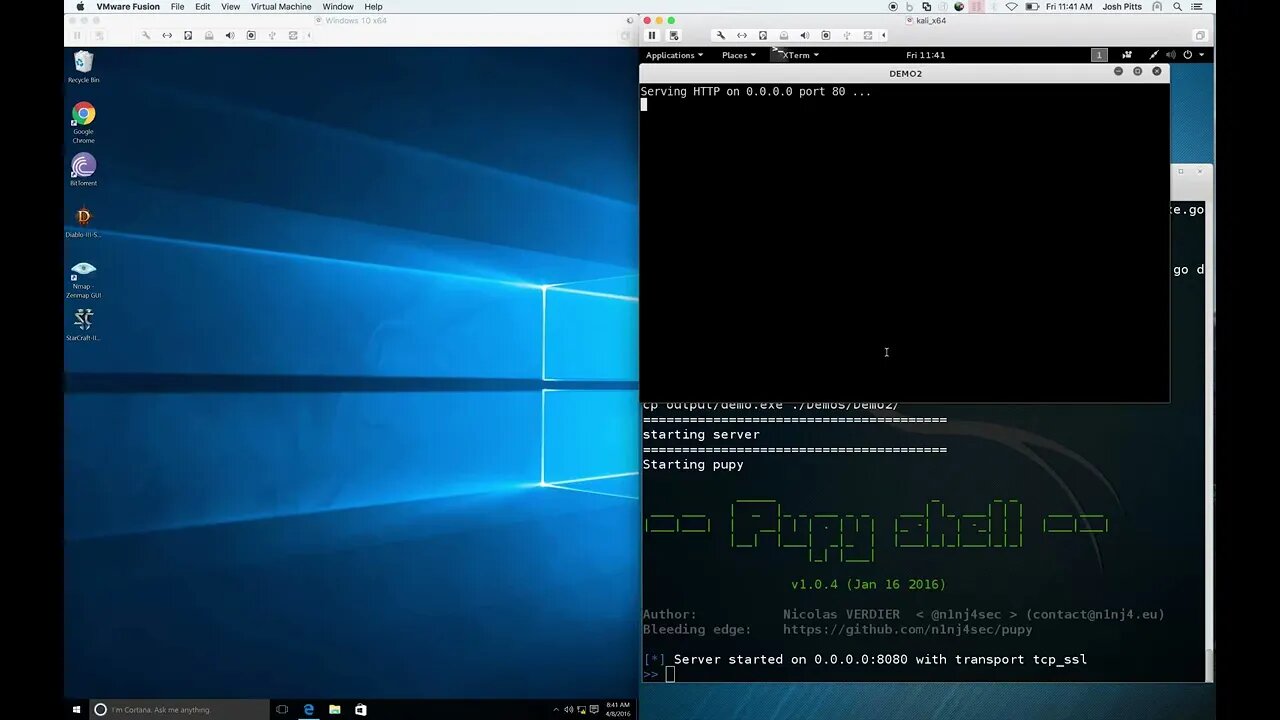Toggle the Windows 10 x64 sound icon
This screenshot has height=720, width=1280.
click(x=230, y=35)
